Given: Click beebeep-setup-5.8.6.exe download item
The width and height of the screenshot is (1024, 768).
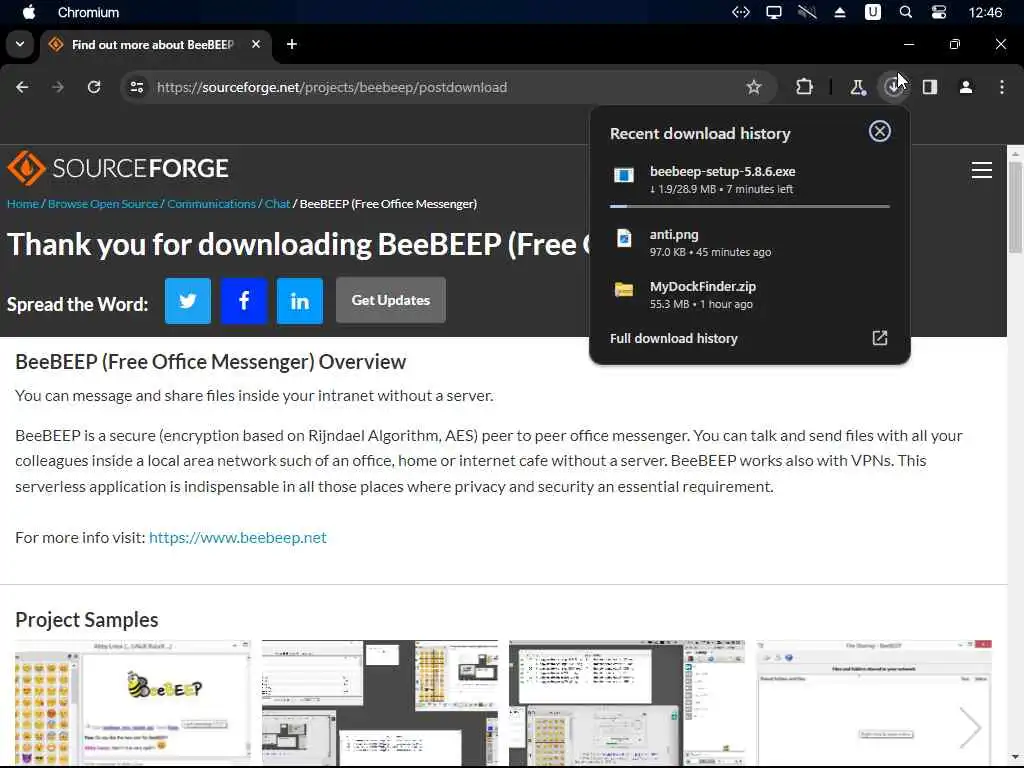Looking at the screenshot, I should pos(750,181).
